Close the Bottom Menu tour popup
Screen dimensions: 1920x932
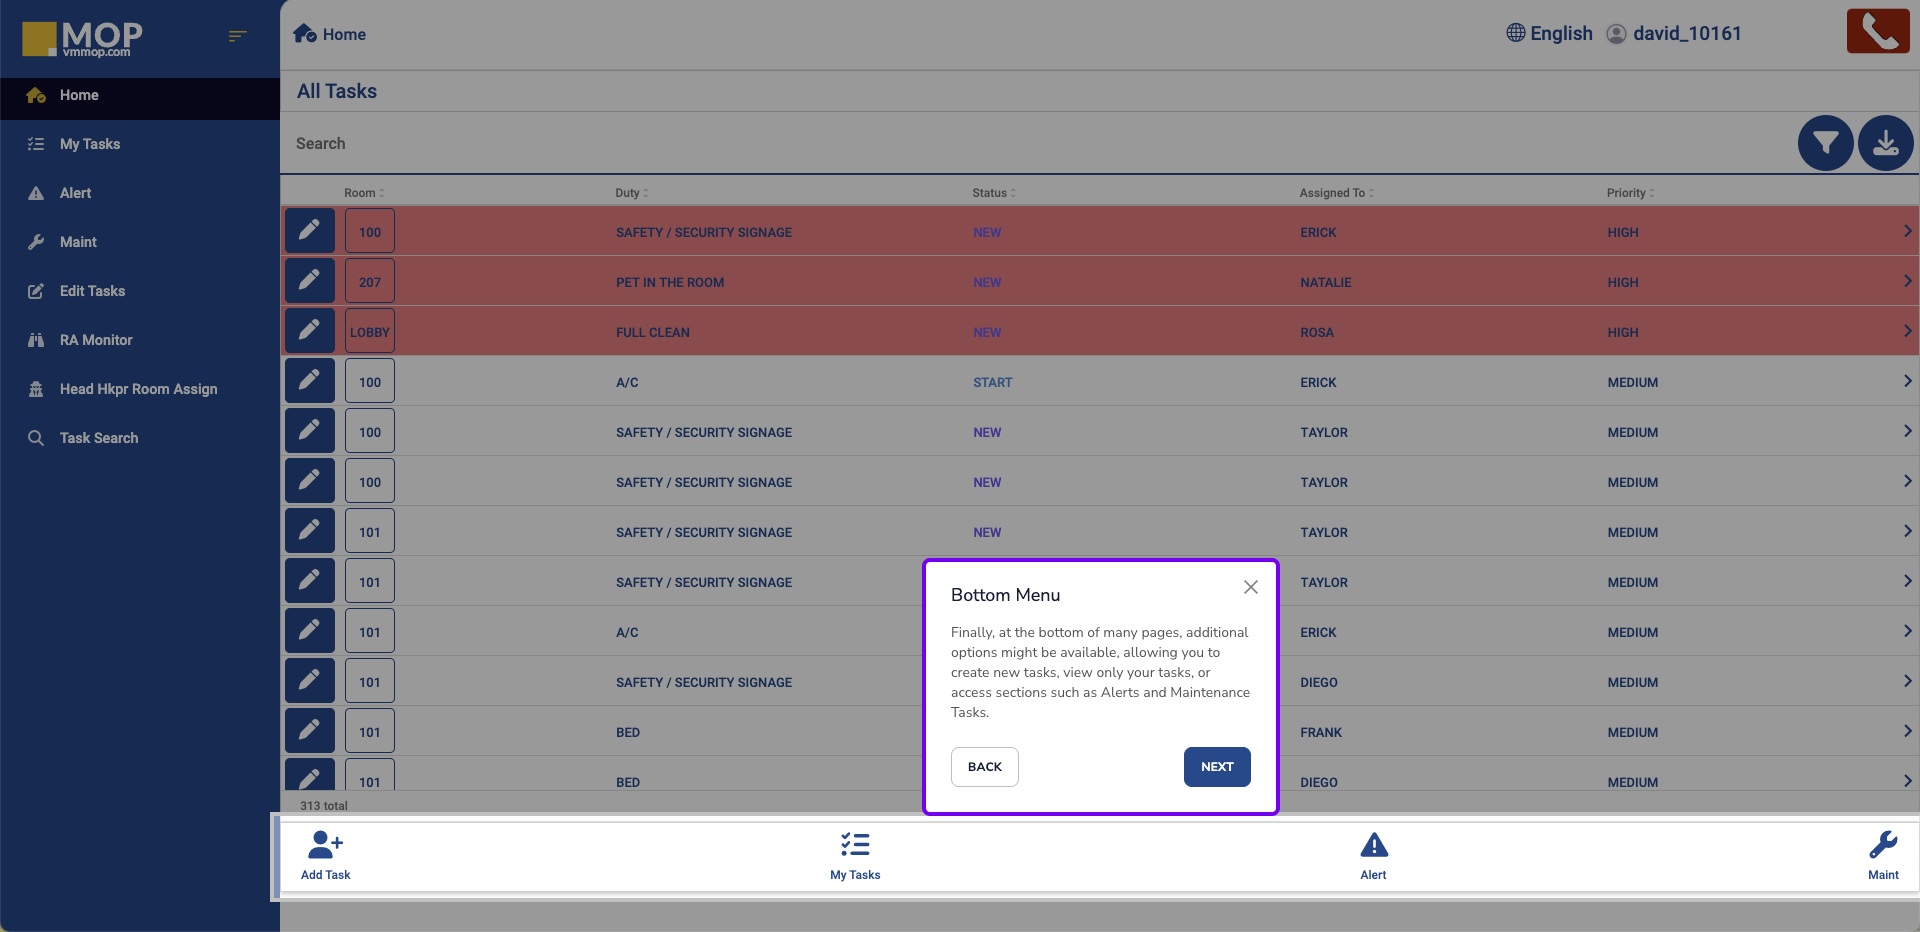pos(1250,587)
